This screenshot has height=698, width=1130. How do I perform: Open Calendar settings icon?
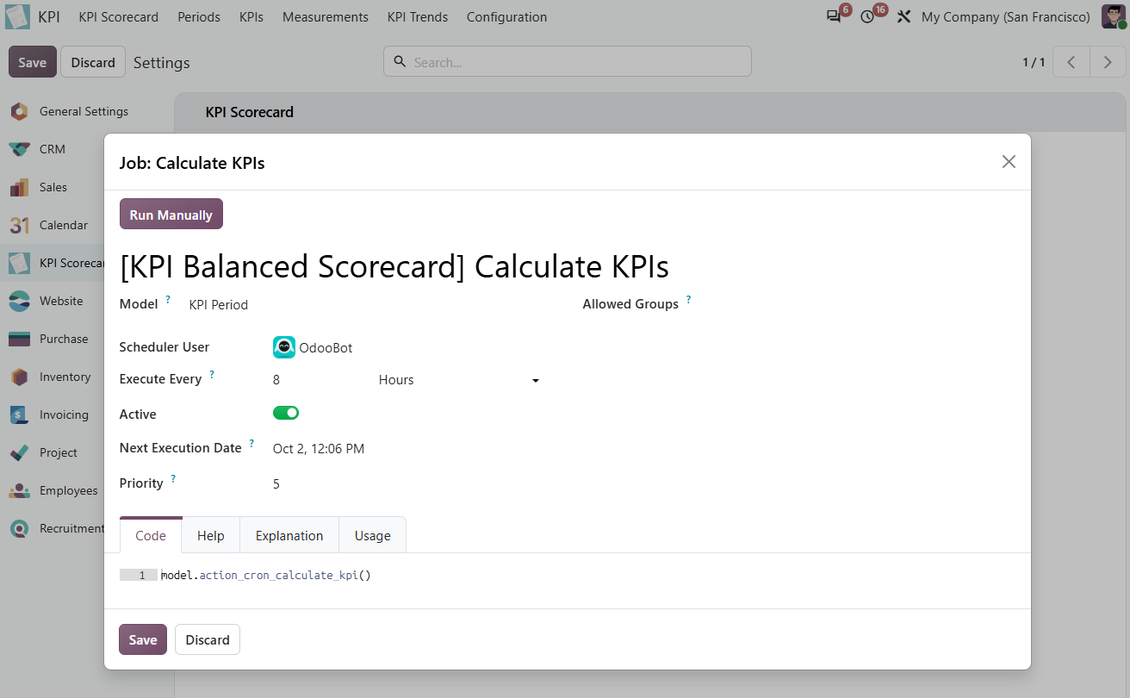click(x=19, y=225)
